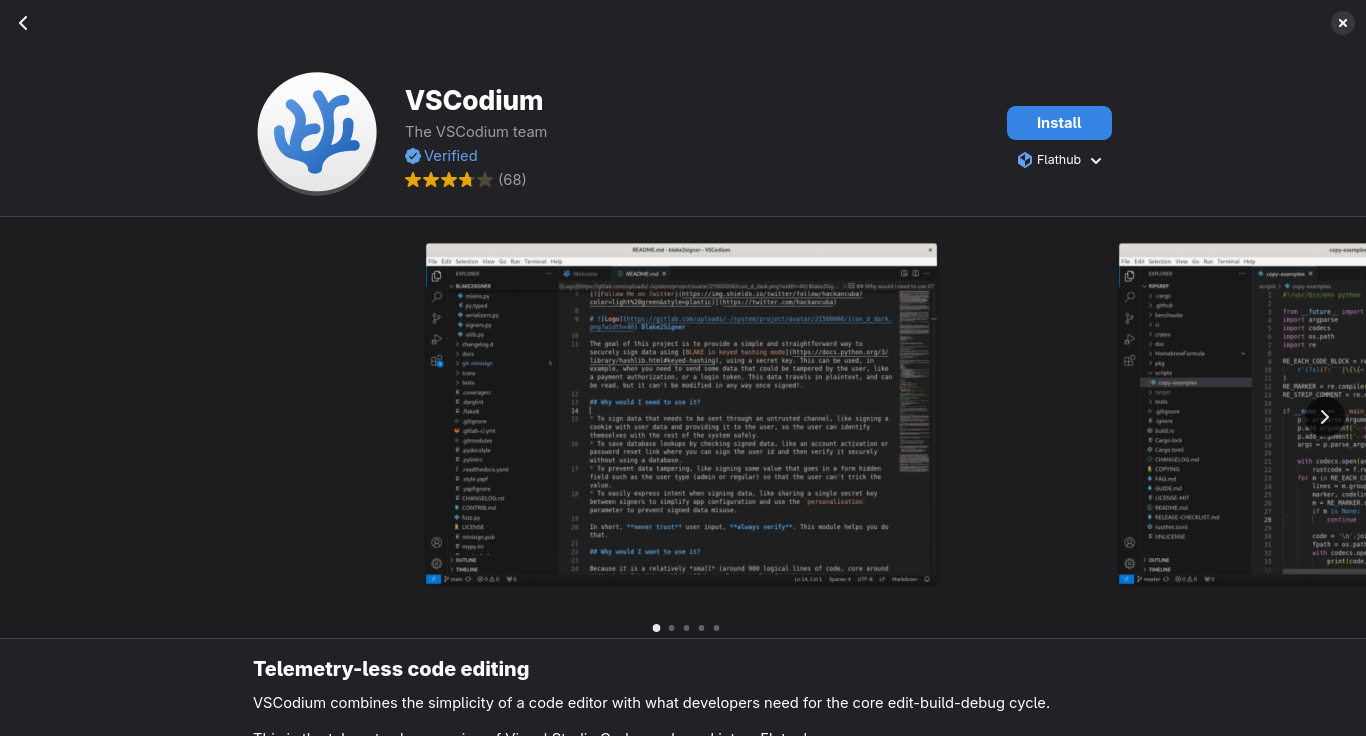
Task: Go back using the top-left arrow
Action: point(23,23)
